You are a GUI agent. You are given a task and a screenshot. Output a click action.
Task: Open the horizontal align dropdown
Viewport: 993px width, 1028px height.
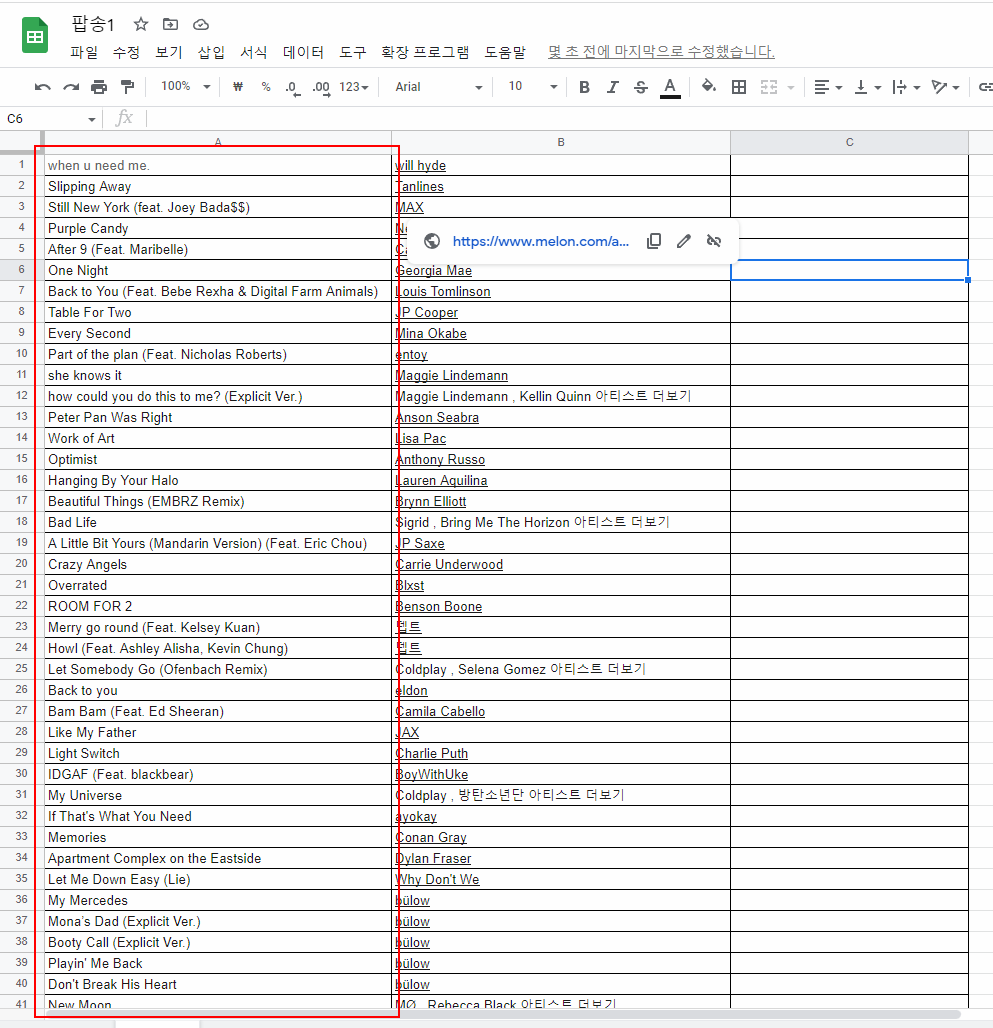click(x=828, y=87)
